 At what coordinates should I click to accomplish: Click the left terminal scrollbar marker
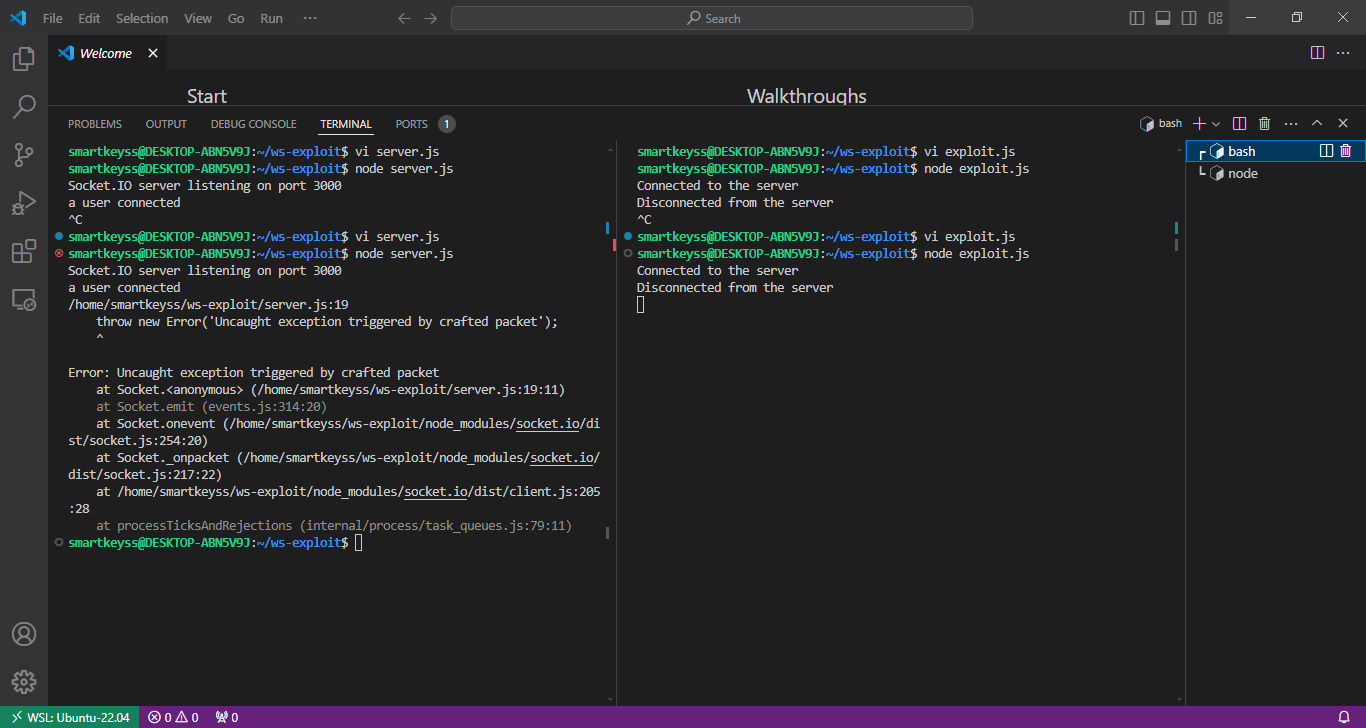tap(607, 228)
